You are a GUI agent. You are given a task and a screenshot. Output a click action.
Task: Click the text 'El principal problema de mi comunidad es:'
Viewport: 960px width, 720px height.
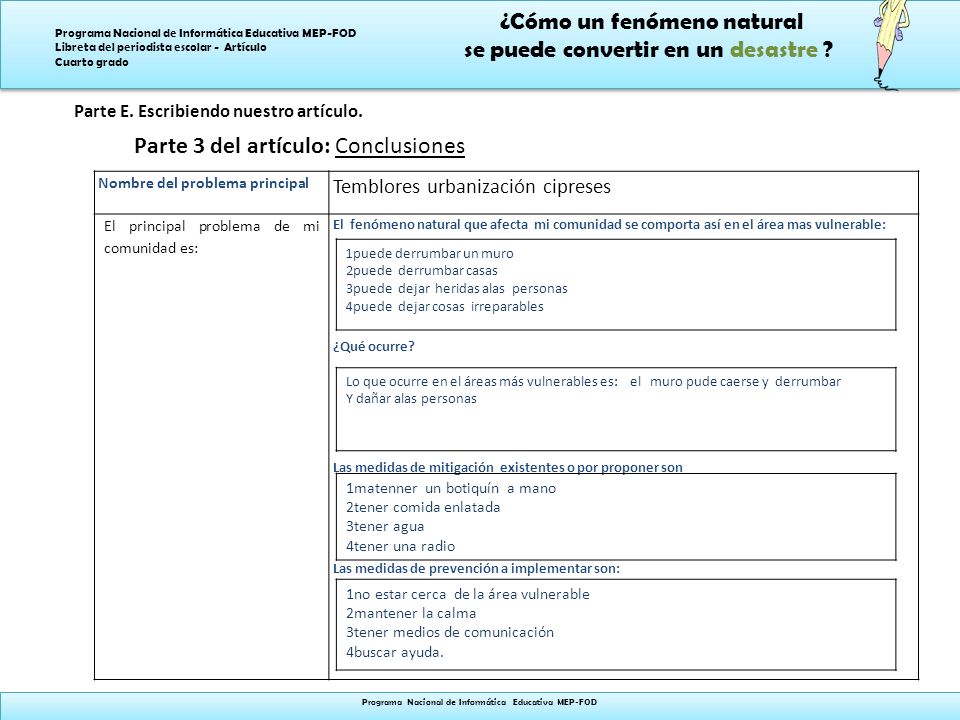[x=211, y=237]
